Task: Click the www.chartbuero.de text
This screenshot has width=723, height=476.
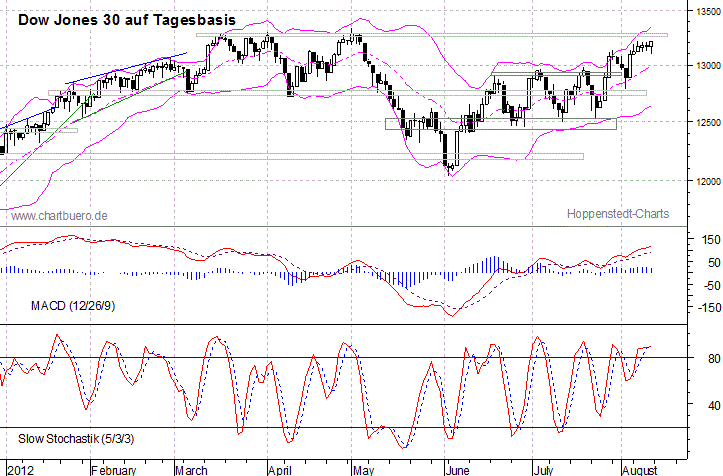Action: click(59, 215)
